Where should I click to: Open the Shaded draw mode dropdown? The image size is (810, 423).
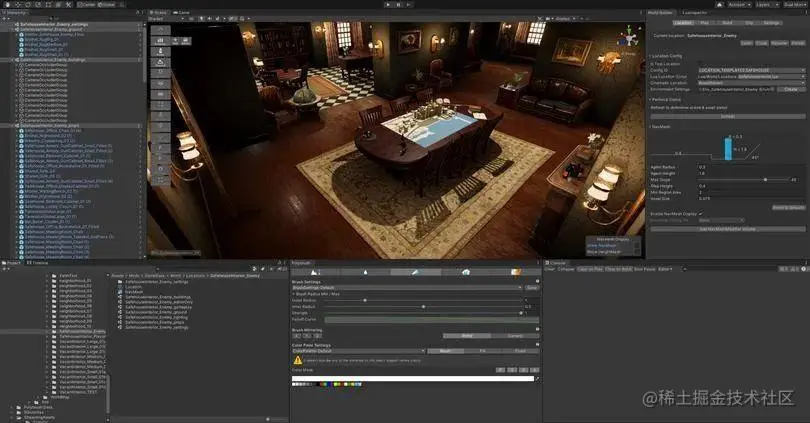pyautogui.click(x=166, y=19)
